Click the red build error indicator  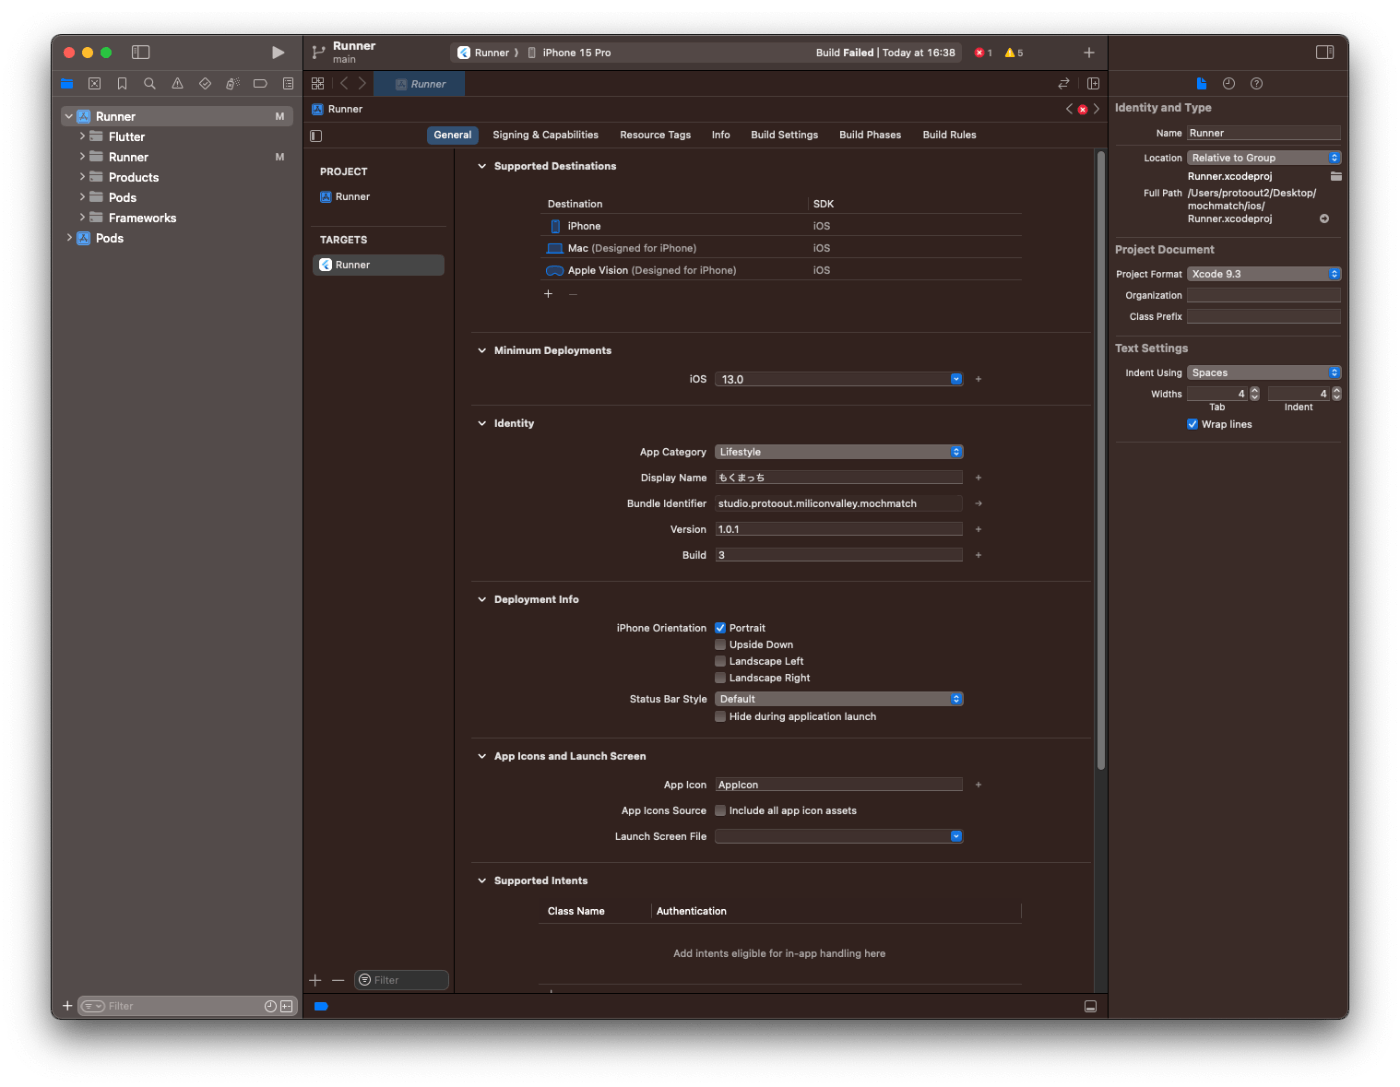tap(984, 53)
